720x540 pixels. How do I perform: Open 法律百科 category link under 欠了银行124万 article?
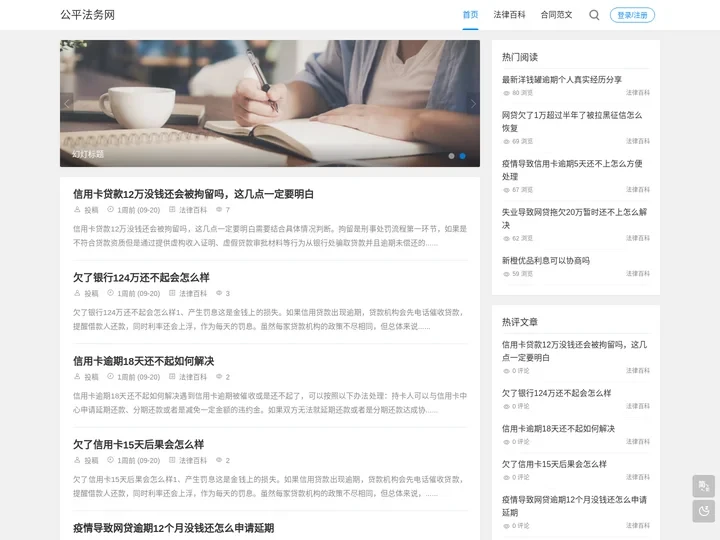pyautogui.click(x=193, y=293)
